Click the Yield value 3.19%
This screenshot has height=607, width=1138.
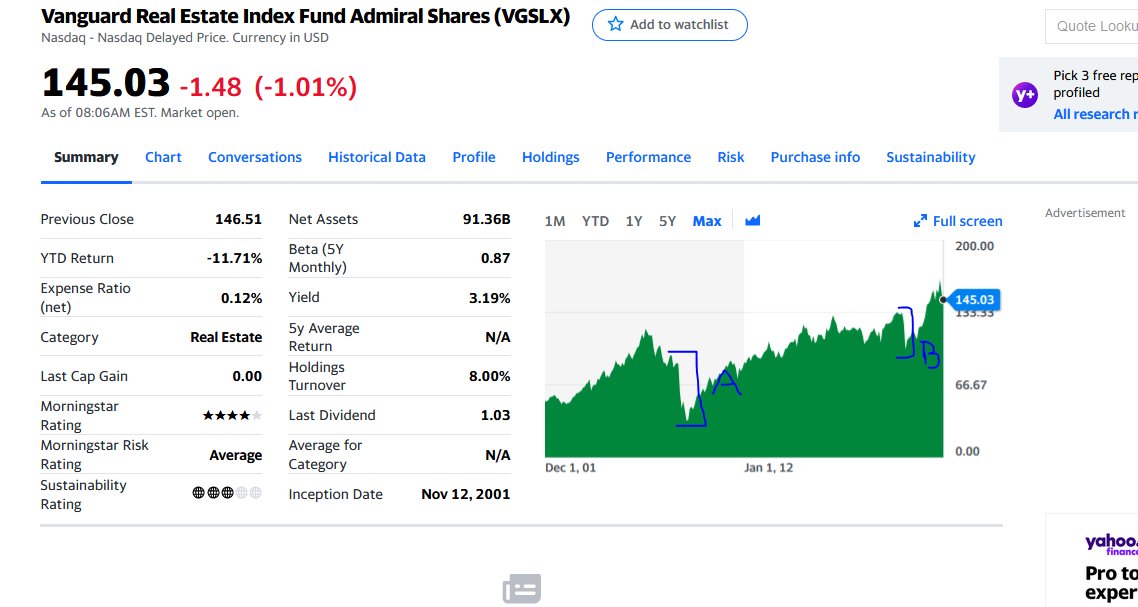tap(489, 298)
